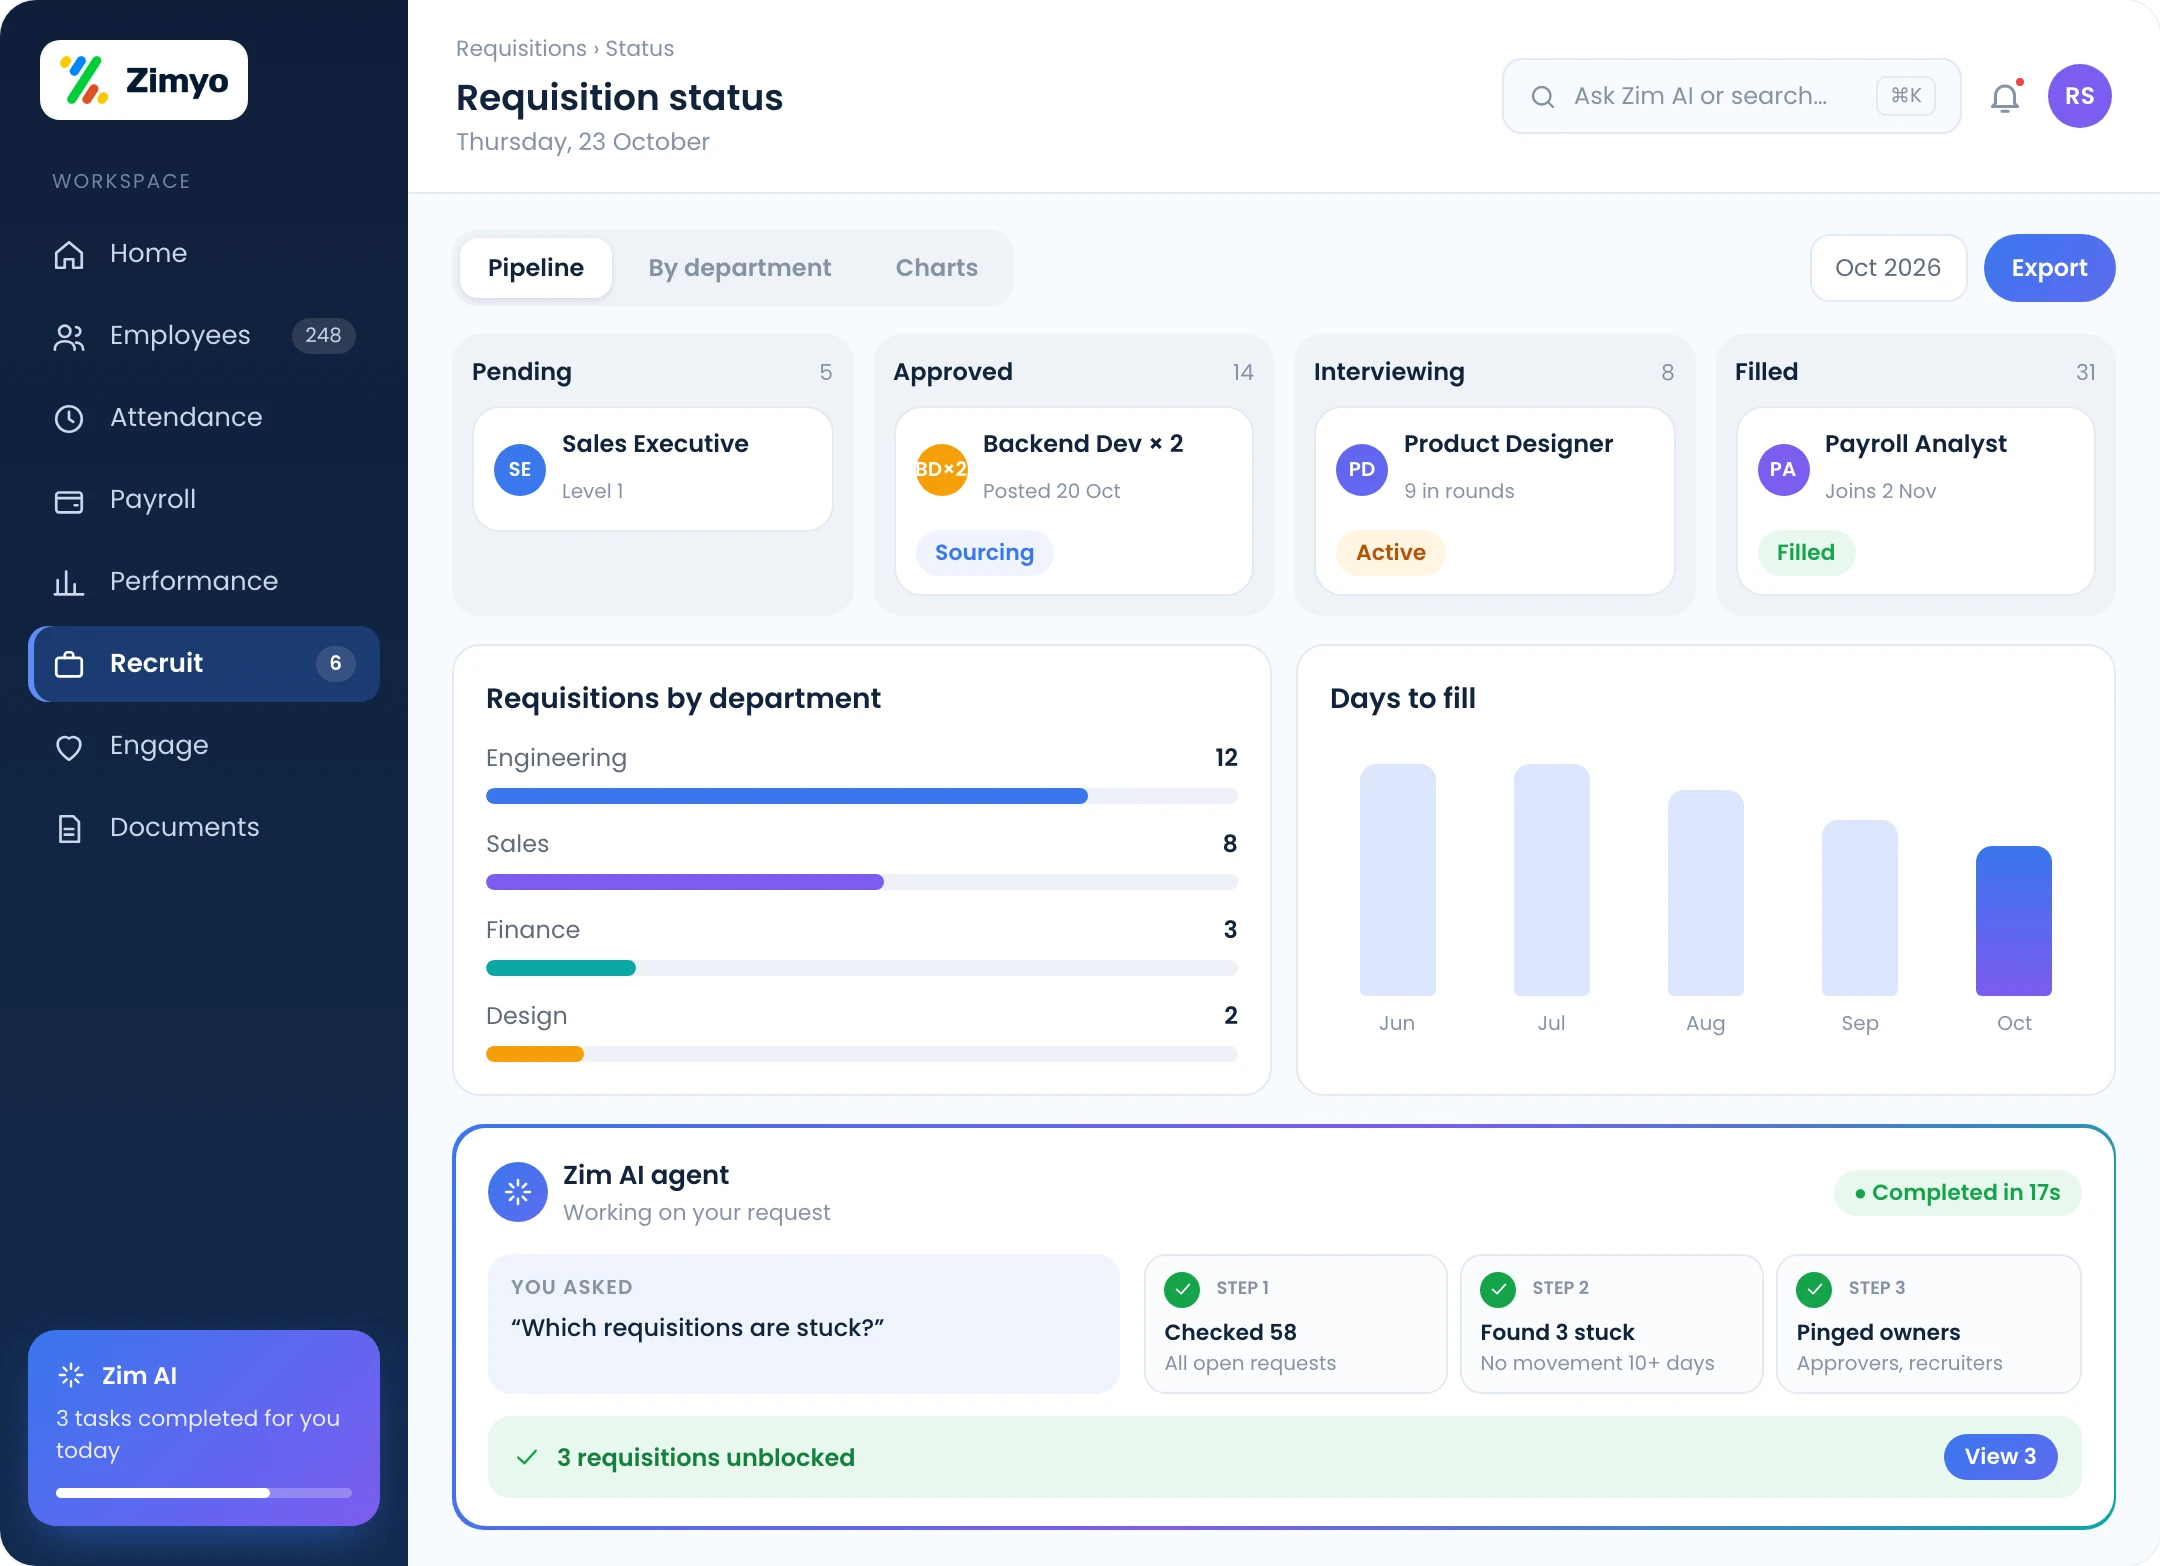
Task: Switch to the Pipeline tab
Action: click(x=536, y=268)
